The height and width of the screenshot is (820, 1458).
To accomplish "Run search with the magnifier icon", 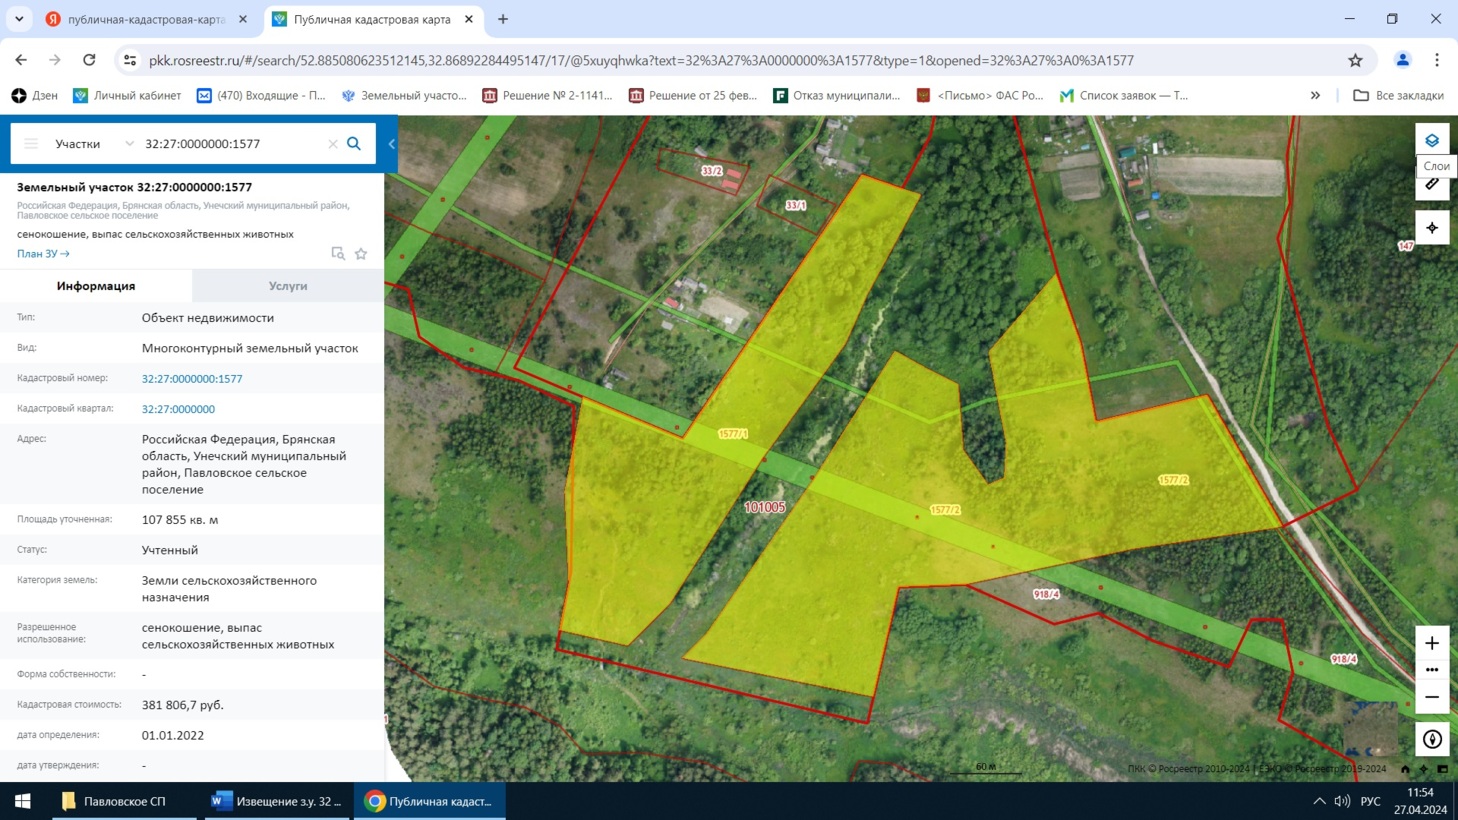I will point(354,144).
